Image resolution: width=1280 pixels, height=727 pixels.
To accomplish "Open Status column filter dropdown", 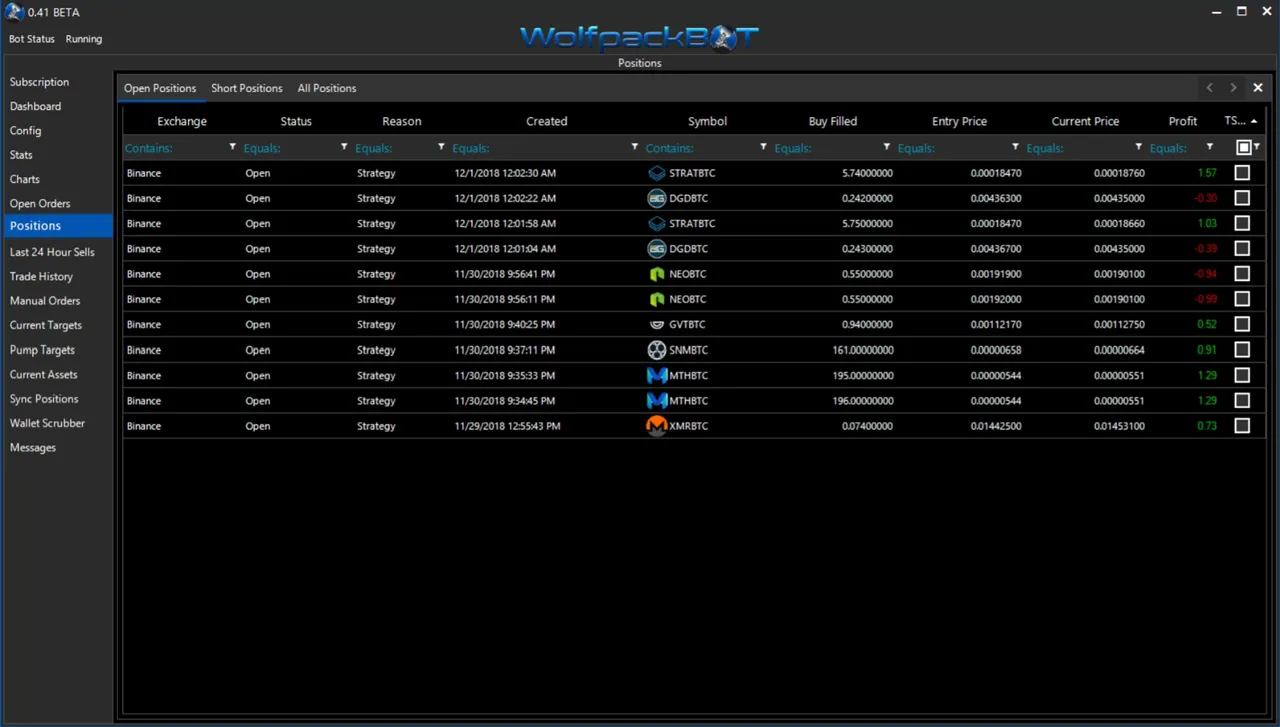I will coord(344,147).
